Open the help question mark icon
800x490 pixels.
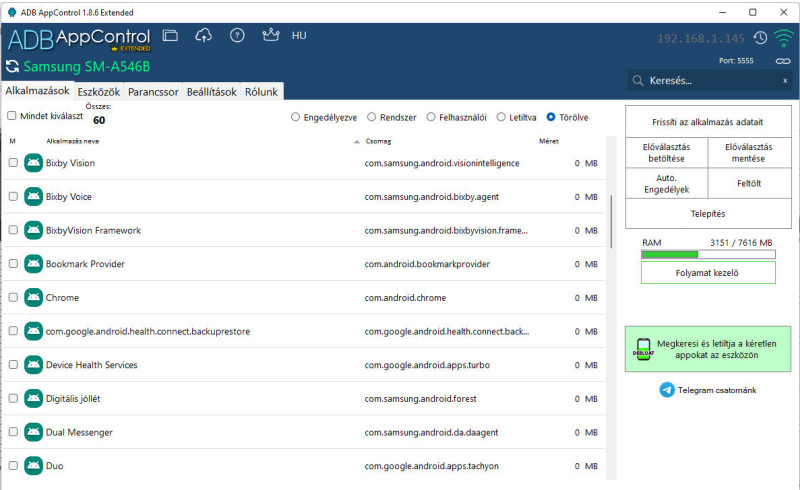tap(237, 35)
